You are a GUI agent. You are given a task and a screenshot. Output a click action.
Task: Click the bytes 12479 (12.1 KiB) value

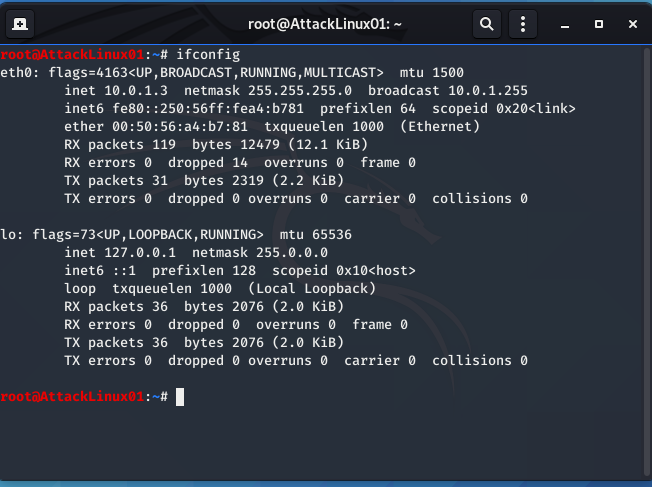[280, 144]
